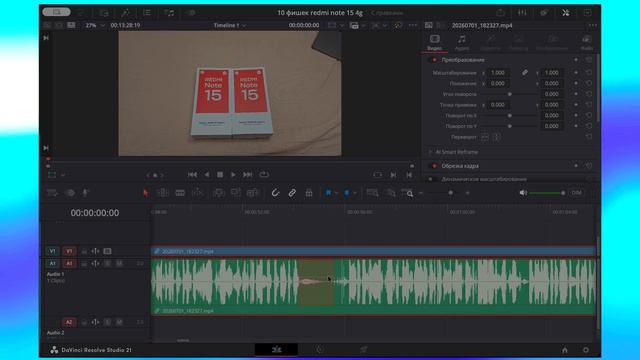Mute the Audio 2 track

pos(119,322)
